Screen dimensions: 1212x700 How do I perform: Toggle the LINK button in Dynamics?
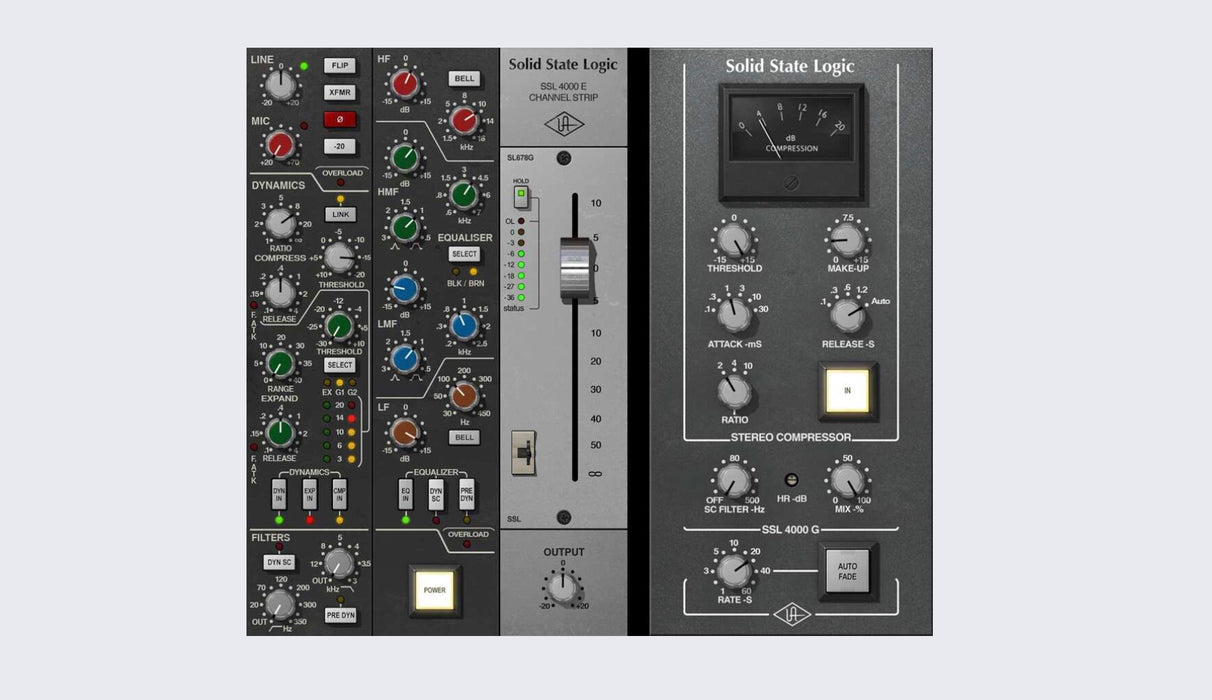[340, 215]
